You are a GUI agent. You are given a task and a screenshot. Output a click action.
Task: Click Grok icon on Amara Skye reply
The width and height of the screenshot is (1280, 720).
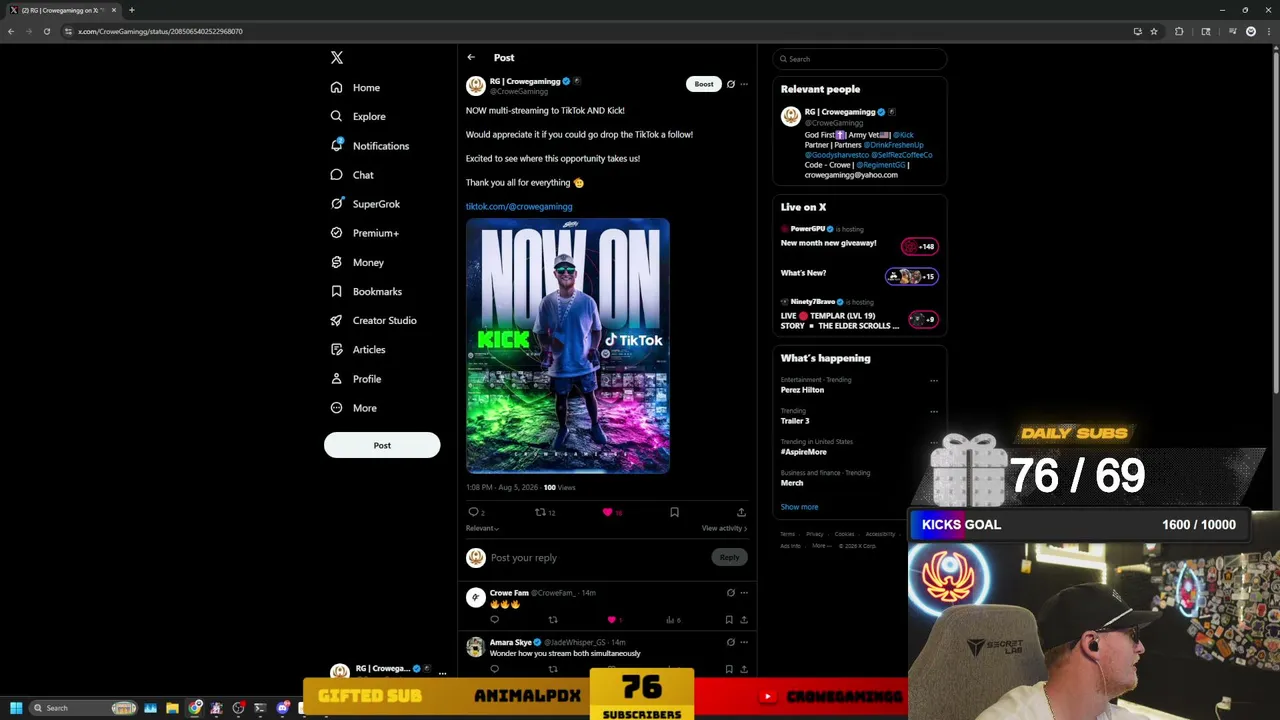[x=731, y=642]
